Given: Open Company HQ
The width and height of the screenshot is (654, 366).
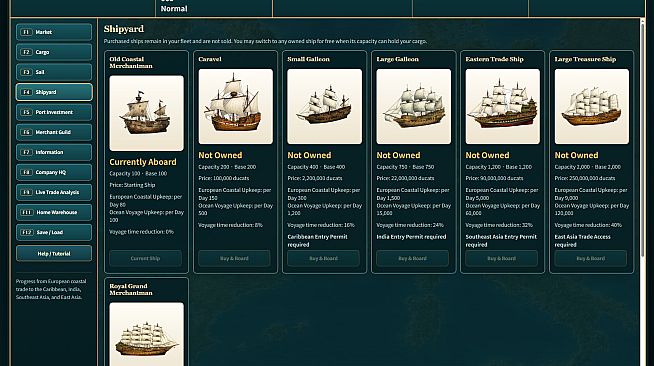Looking at the screenshot, I should 54,172.
